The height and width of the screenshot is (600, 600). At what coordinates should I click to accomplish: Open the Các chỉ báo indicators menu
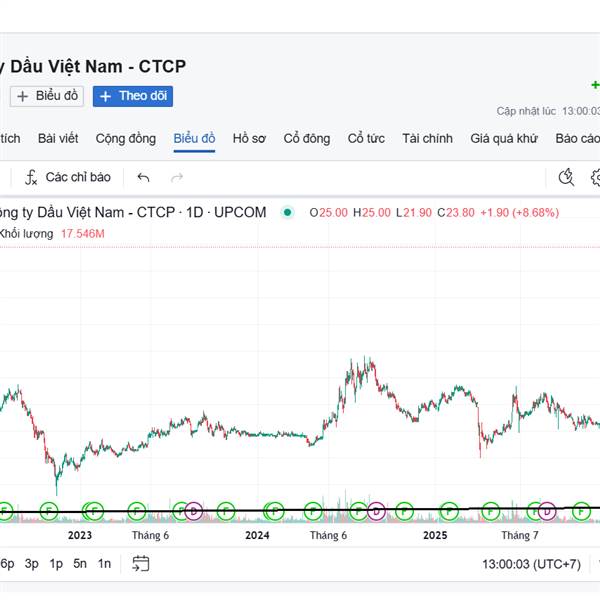68,177
